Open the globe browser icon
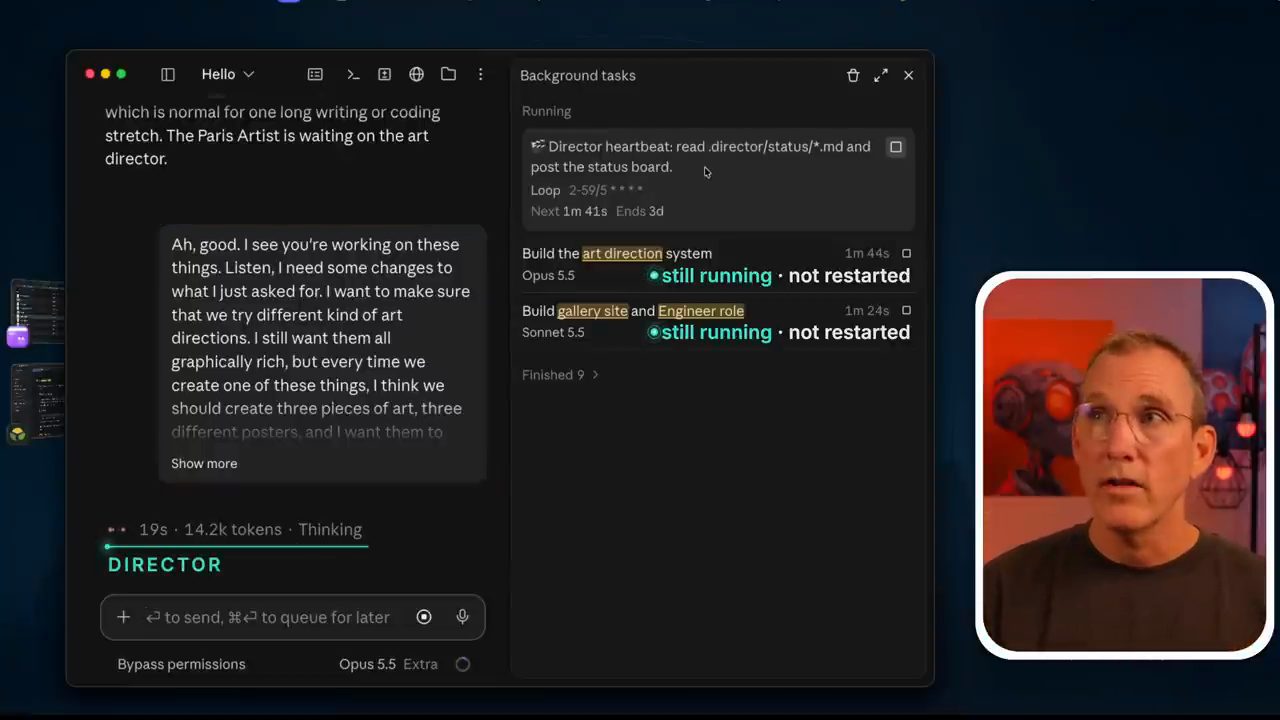 tap(417, 75)
